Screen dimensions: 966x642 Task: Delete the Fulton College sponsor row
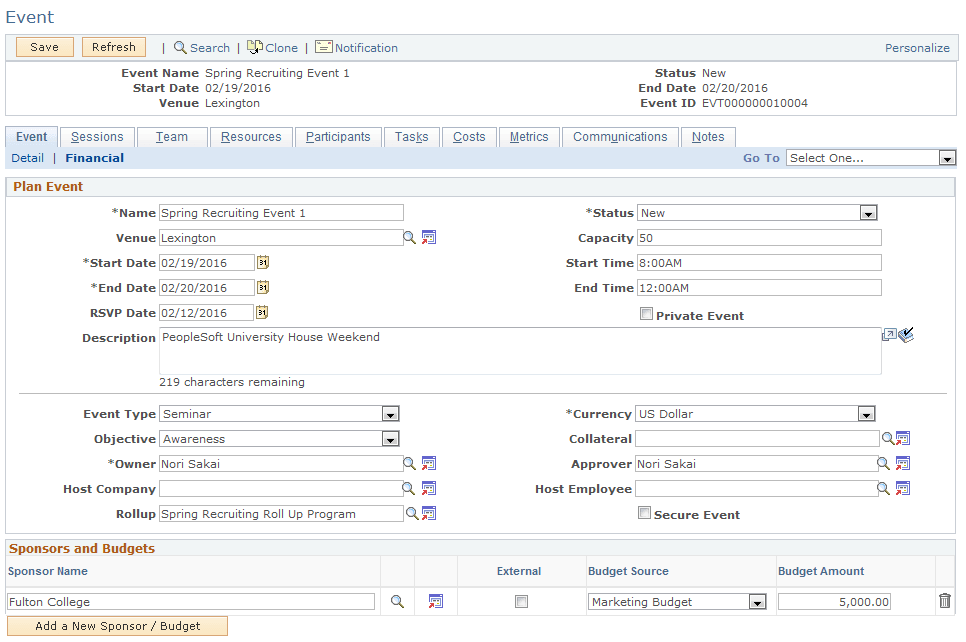pos(944,601)
